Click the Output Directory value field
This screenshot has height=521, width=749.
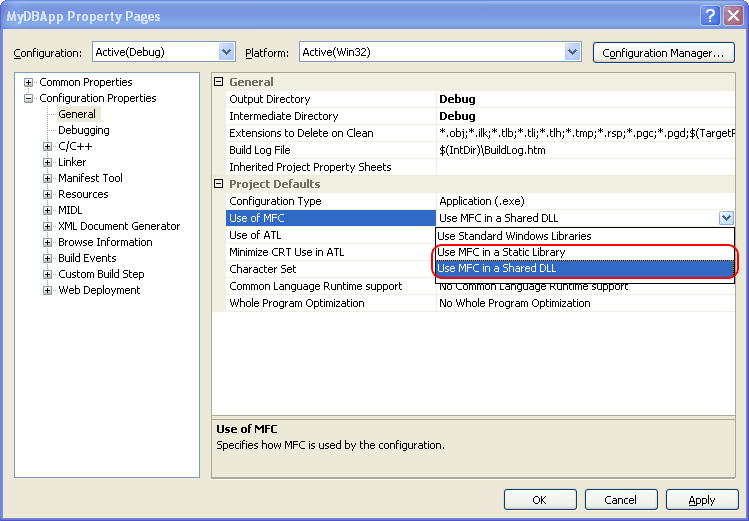tap(585, 99)
